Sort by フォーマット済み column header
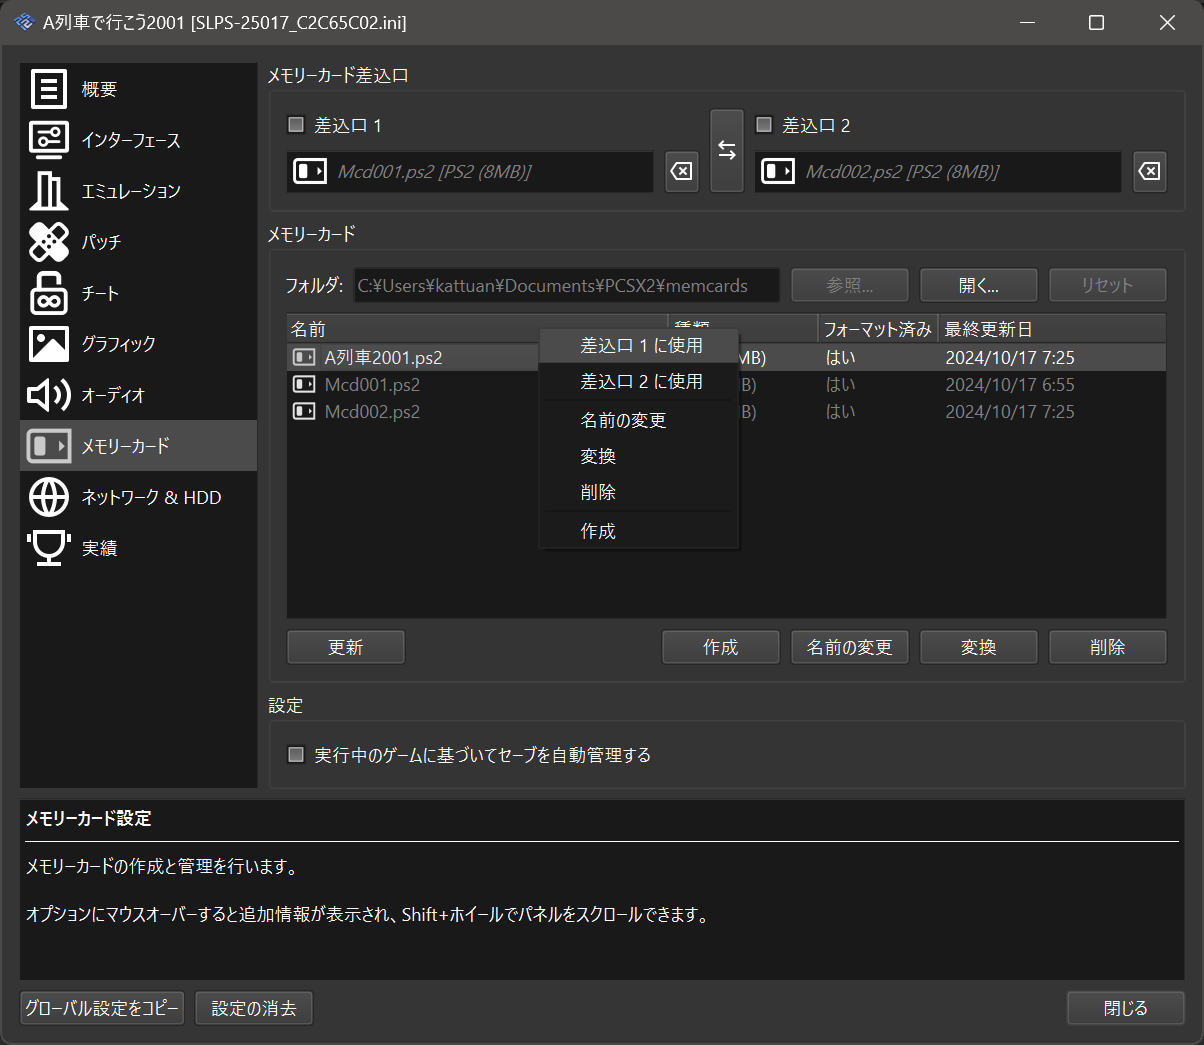 coord(878,329)
